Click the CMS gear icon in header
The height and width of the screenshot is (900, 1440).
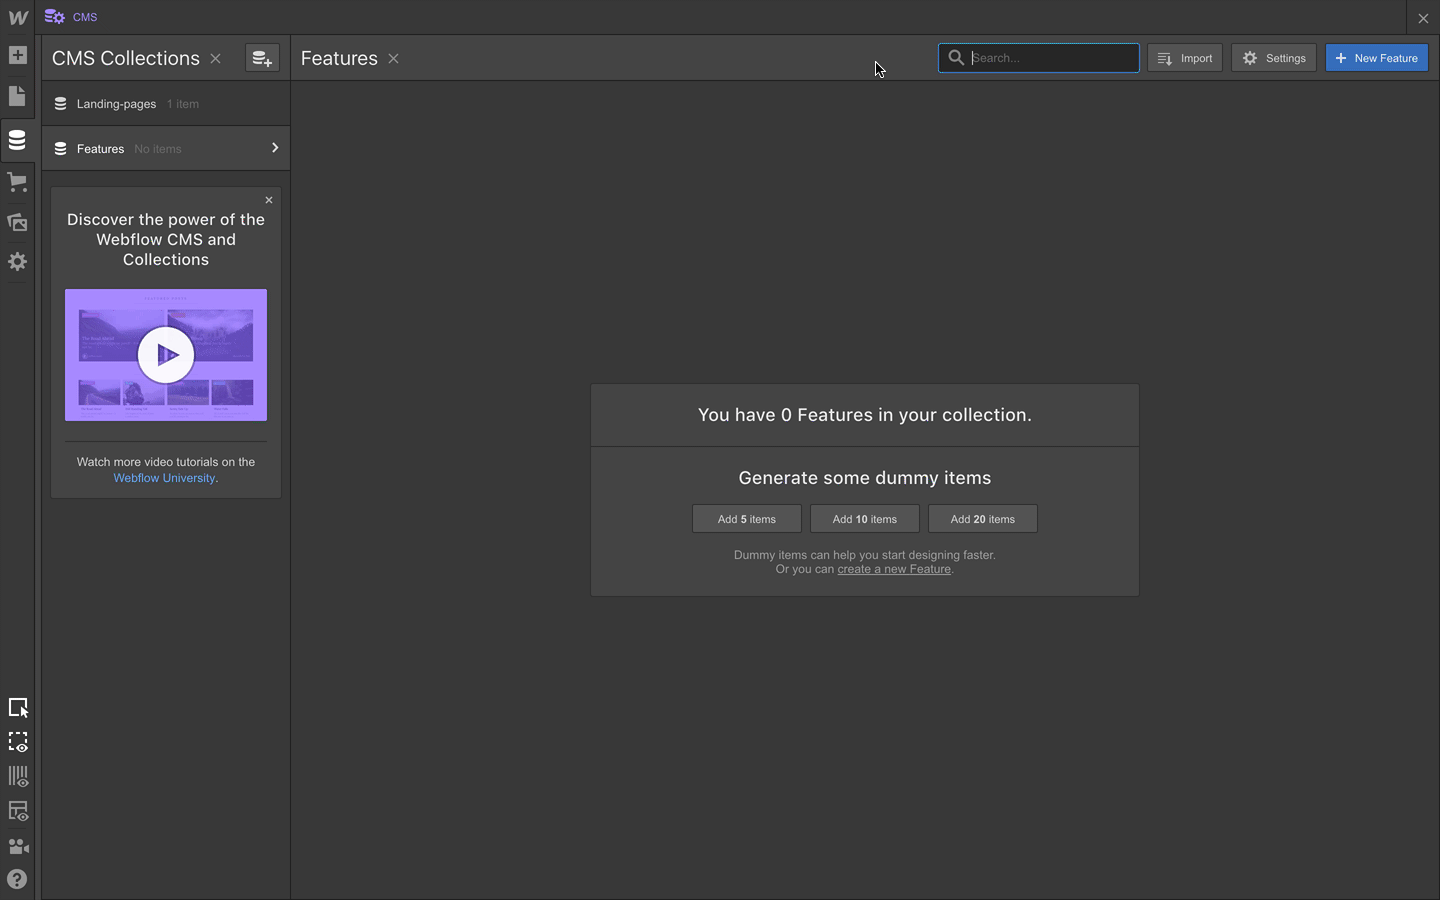(55, 17)
